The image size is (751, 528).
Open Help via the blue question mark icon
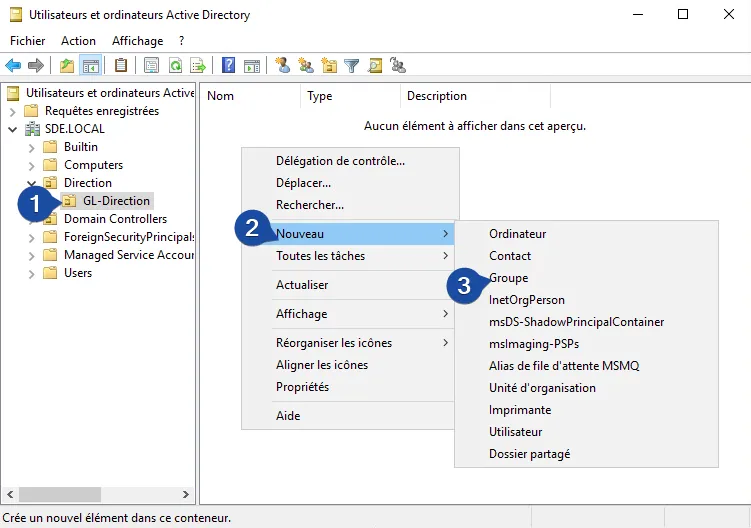229,66
